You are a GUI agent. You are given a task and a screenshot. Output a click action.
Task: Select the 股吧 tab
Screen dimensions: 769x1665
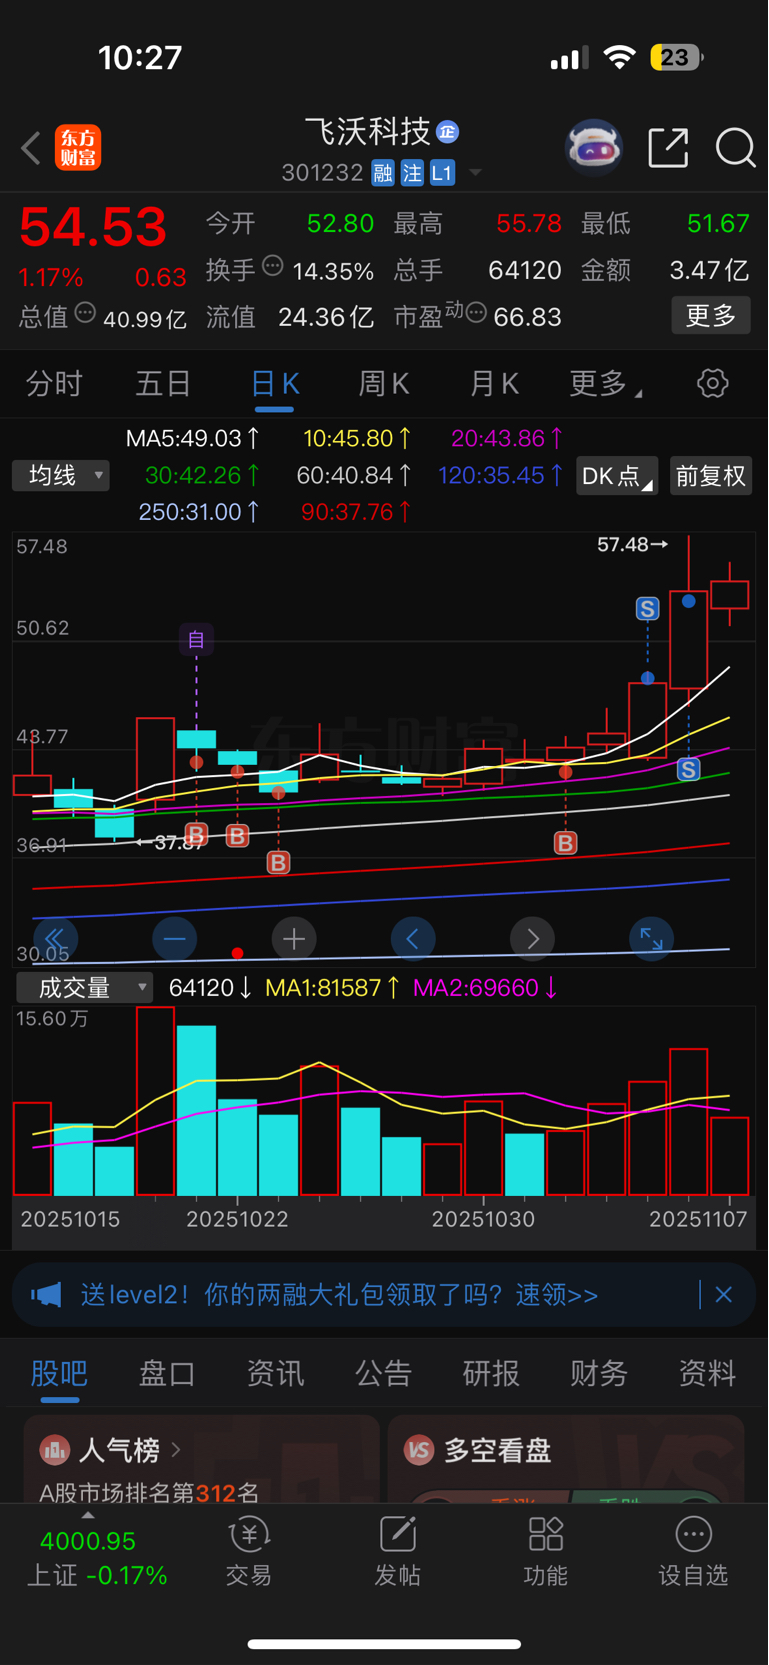click(59, 1373)
